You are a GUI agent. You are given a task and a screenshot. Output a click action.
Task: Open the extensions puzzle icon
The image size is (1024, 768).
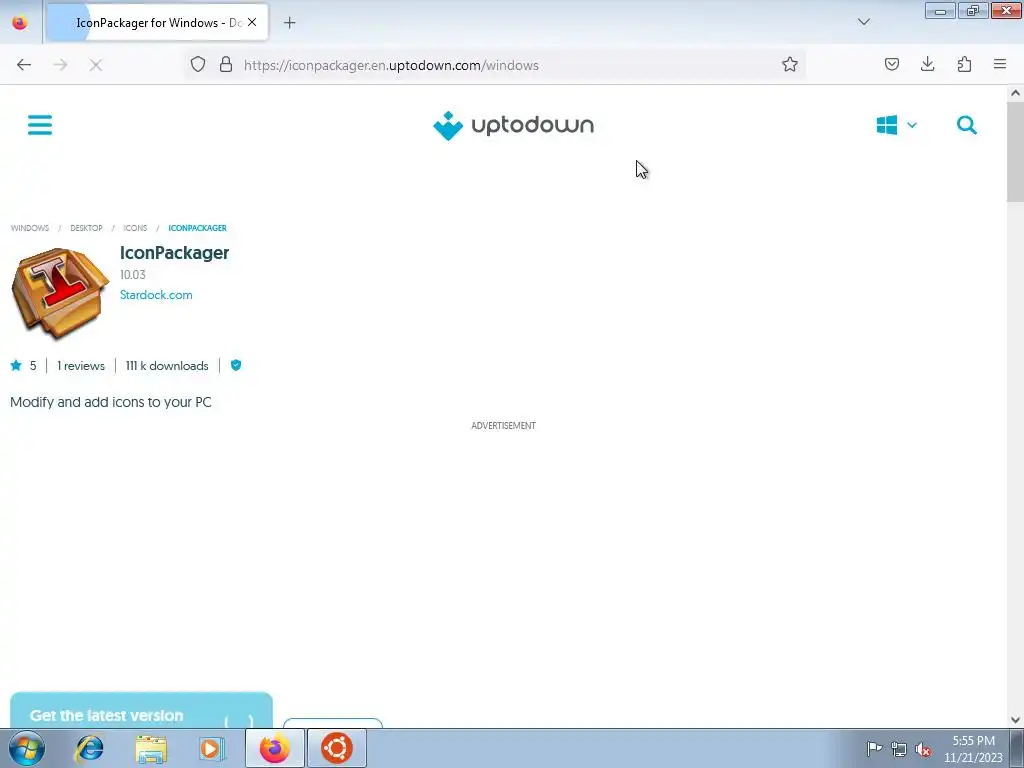pyautogui.click(x=964, y=64)
